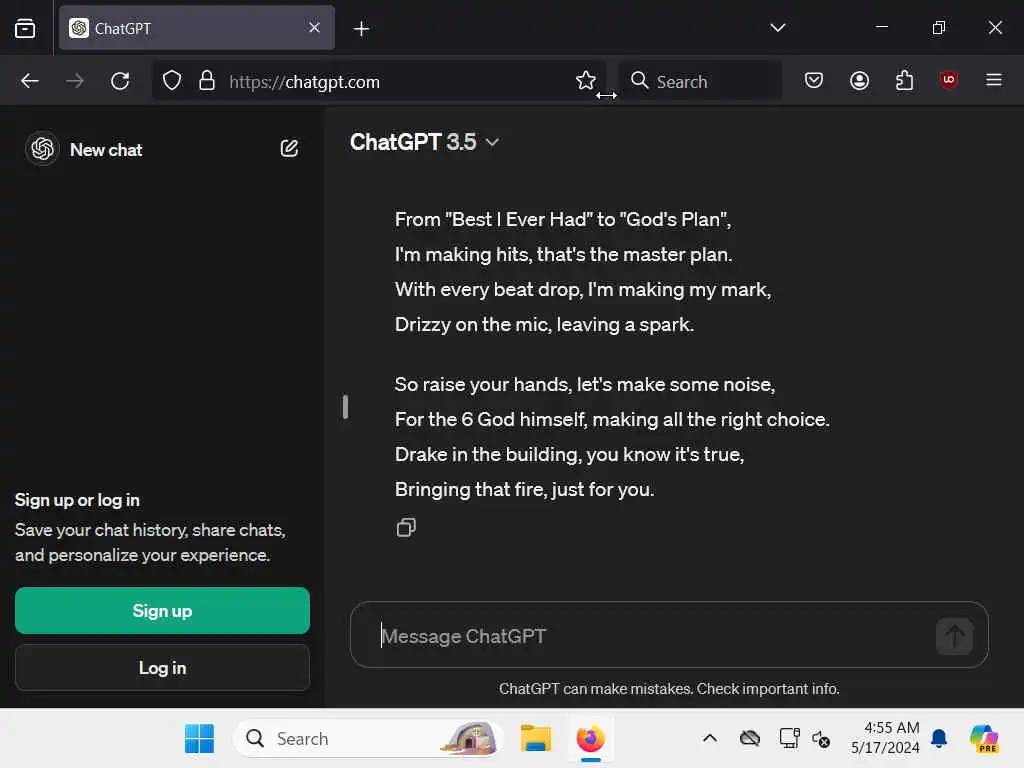
Task: Open the Windows Start menu
Action: 199,739
